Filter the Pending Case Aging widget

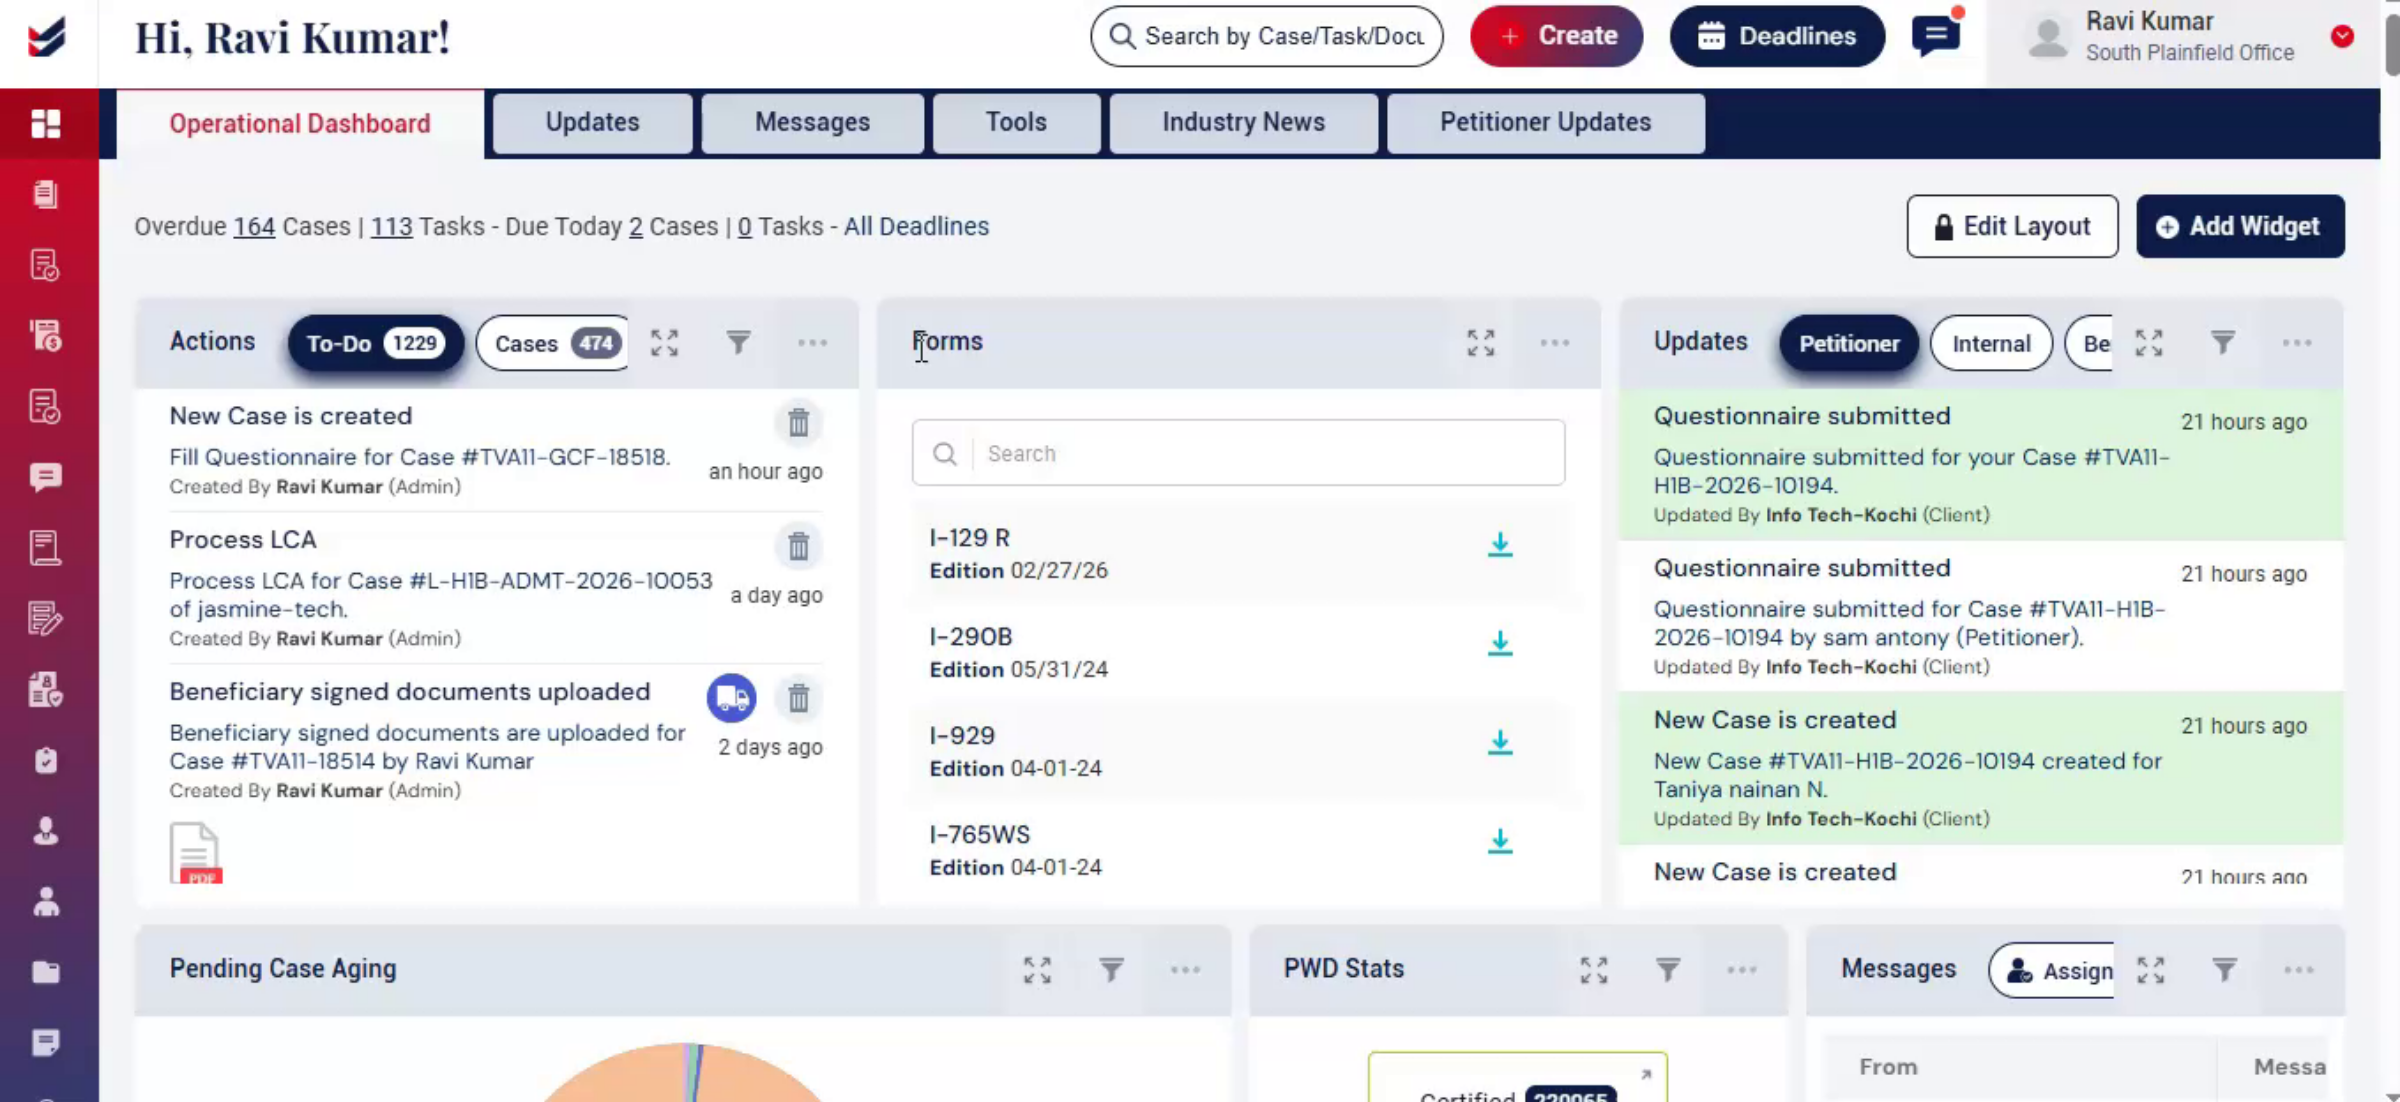tap(1111, 969)
